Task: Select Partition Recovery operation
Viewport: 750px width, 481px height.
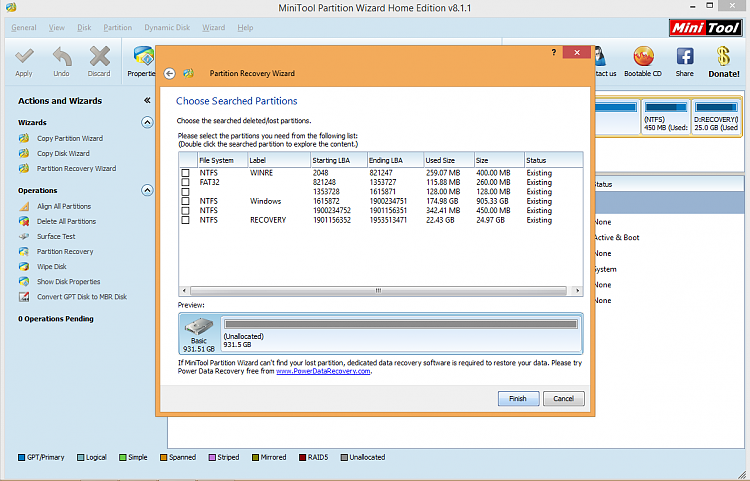Action: coord(65,251)
